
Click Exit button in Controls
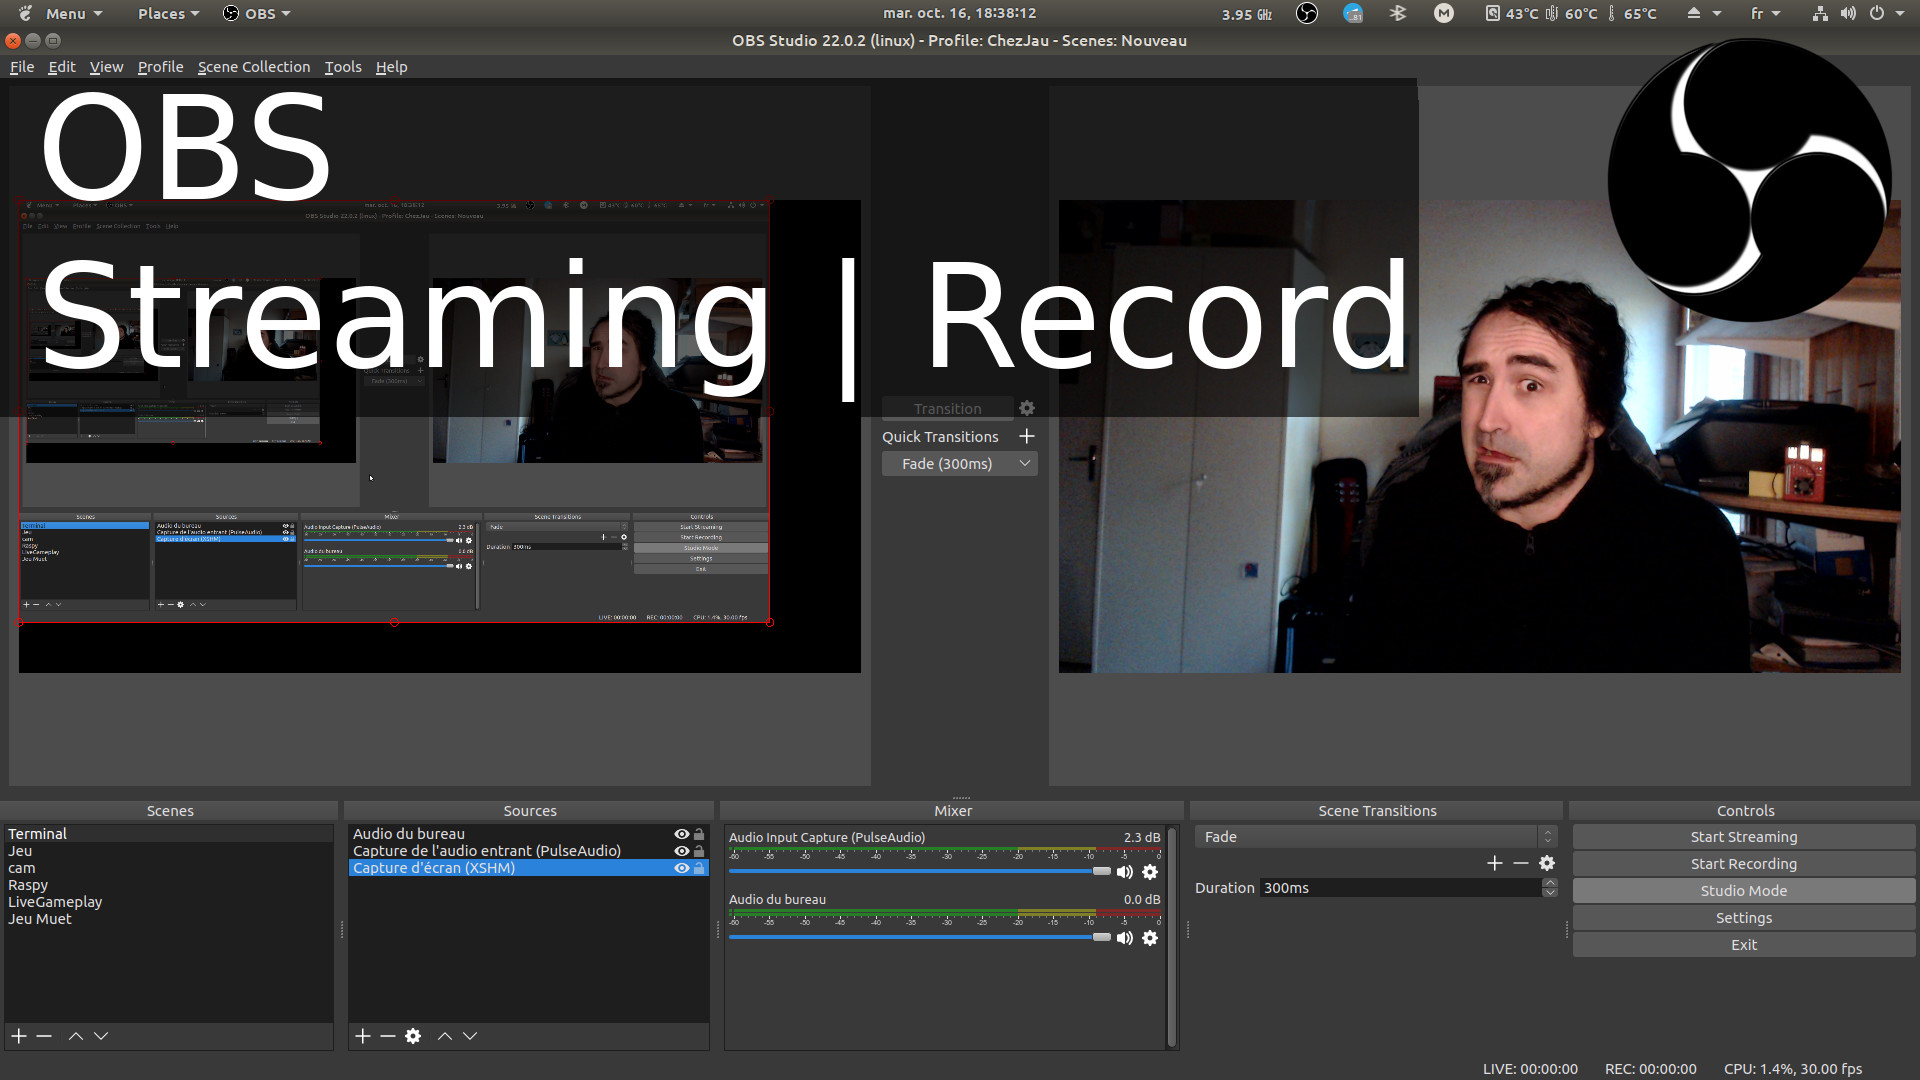click(x=1744, y=945)
